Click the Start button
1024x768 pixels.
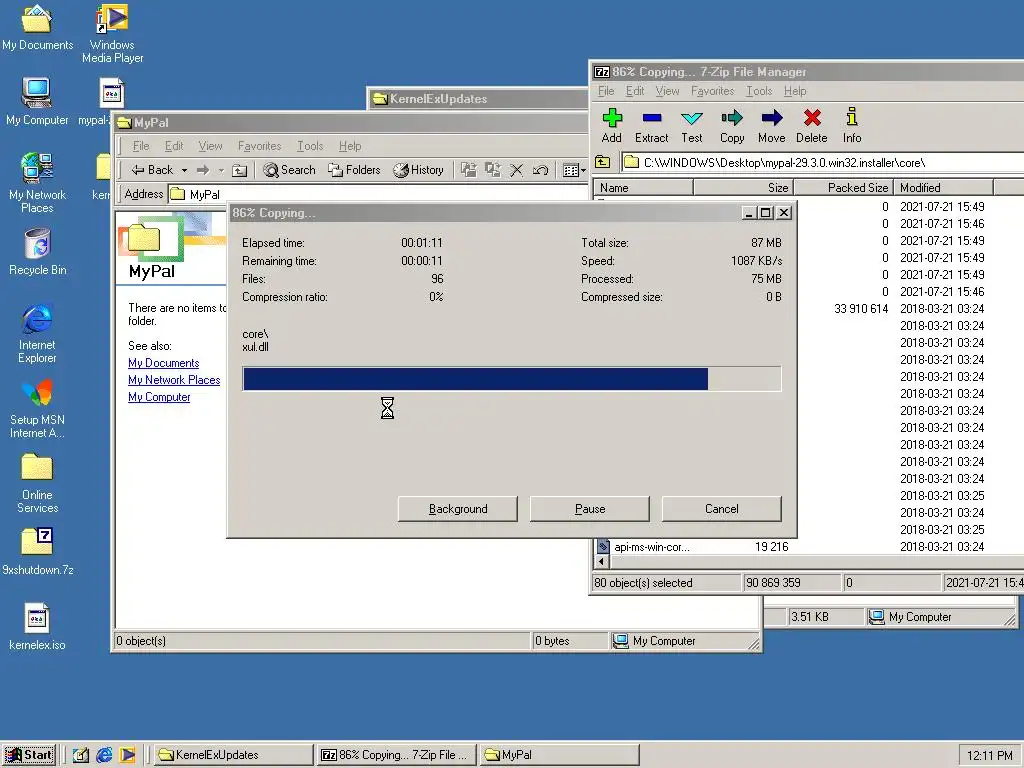pyautogui.click(x=29, y=755)
